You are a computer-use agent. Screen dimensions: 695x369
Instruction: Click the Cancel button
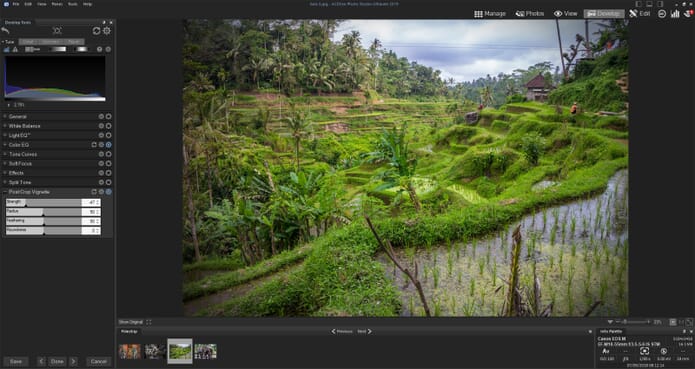pos(98,361)
